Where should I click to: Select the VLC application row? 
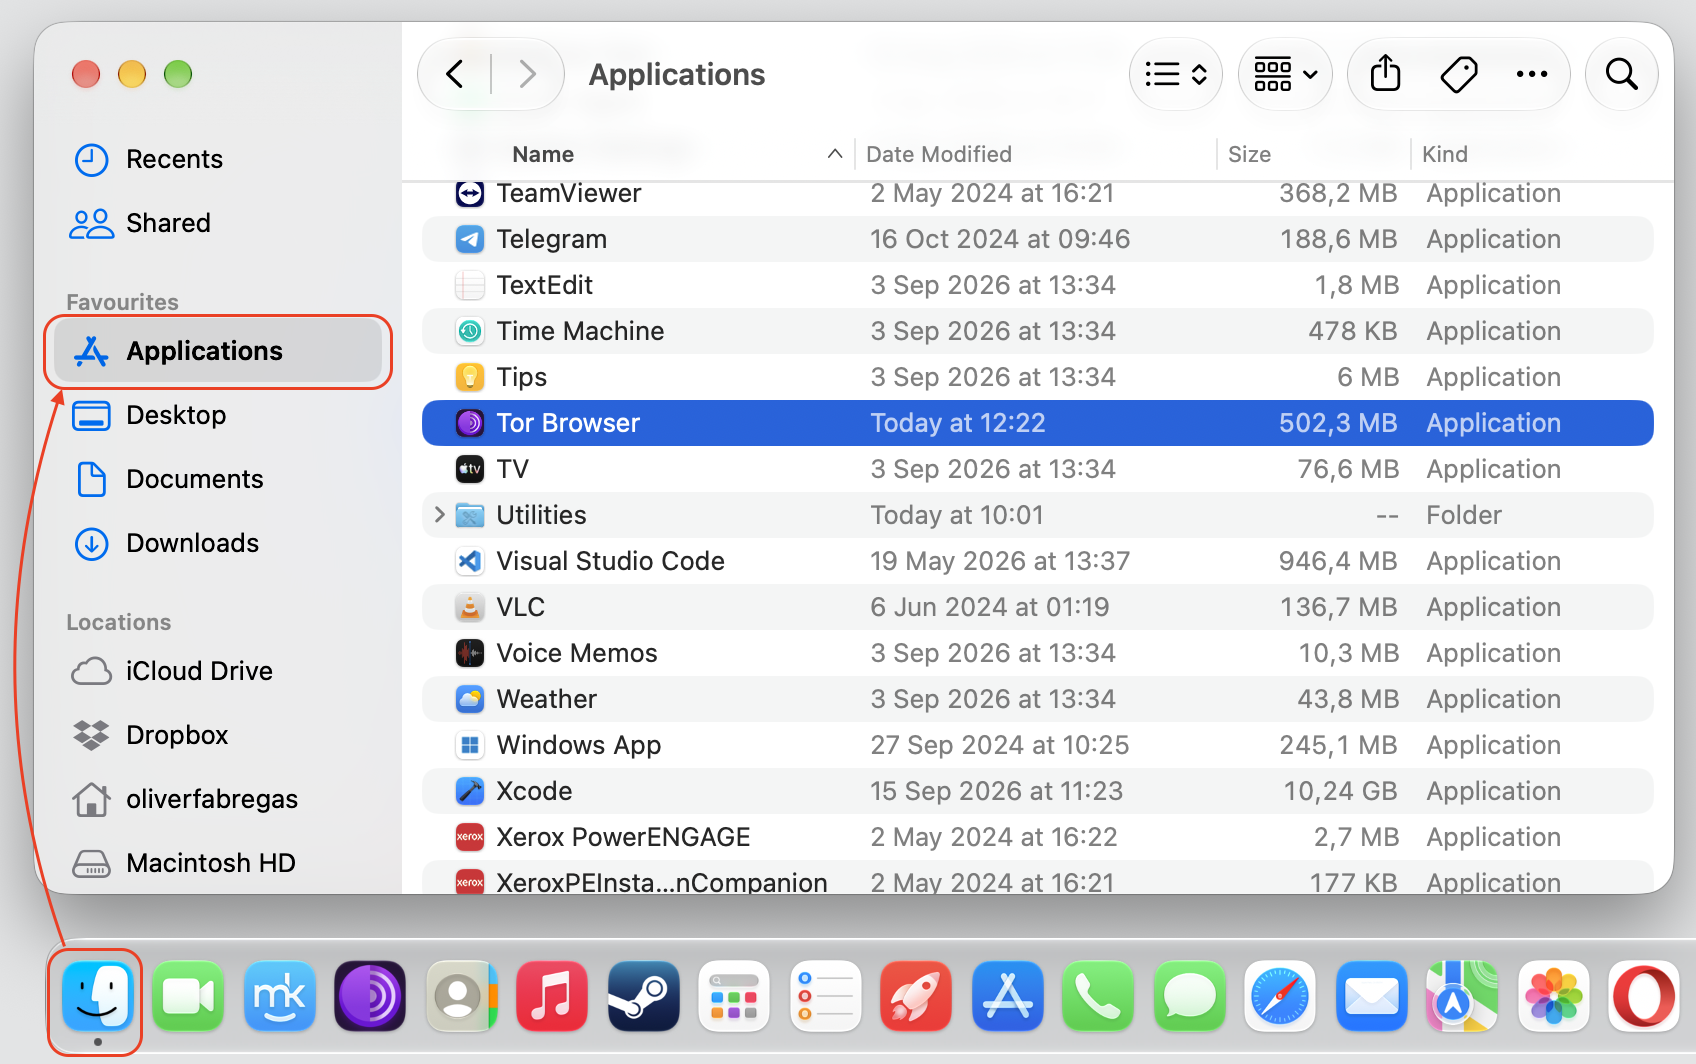coord(1038,607)
